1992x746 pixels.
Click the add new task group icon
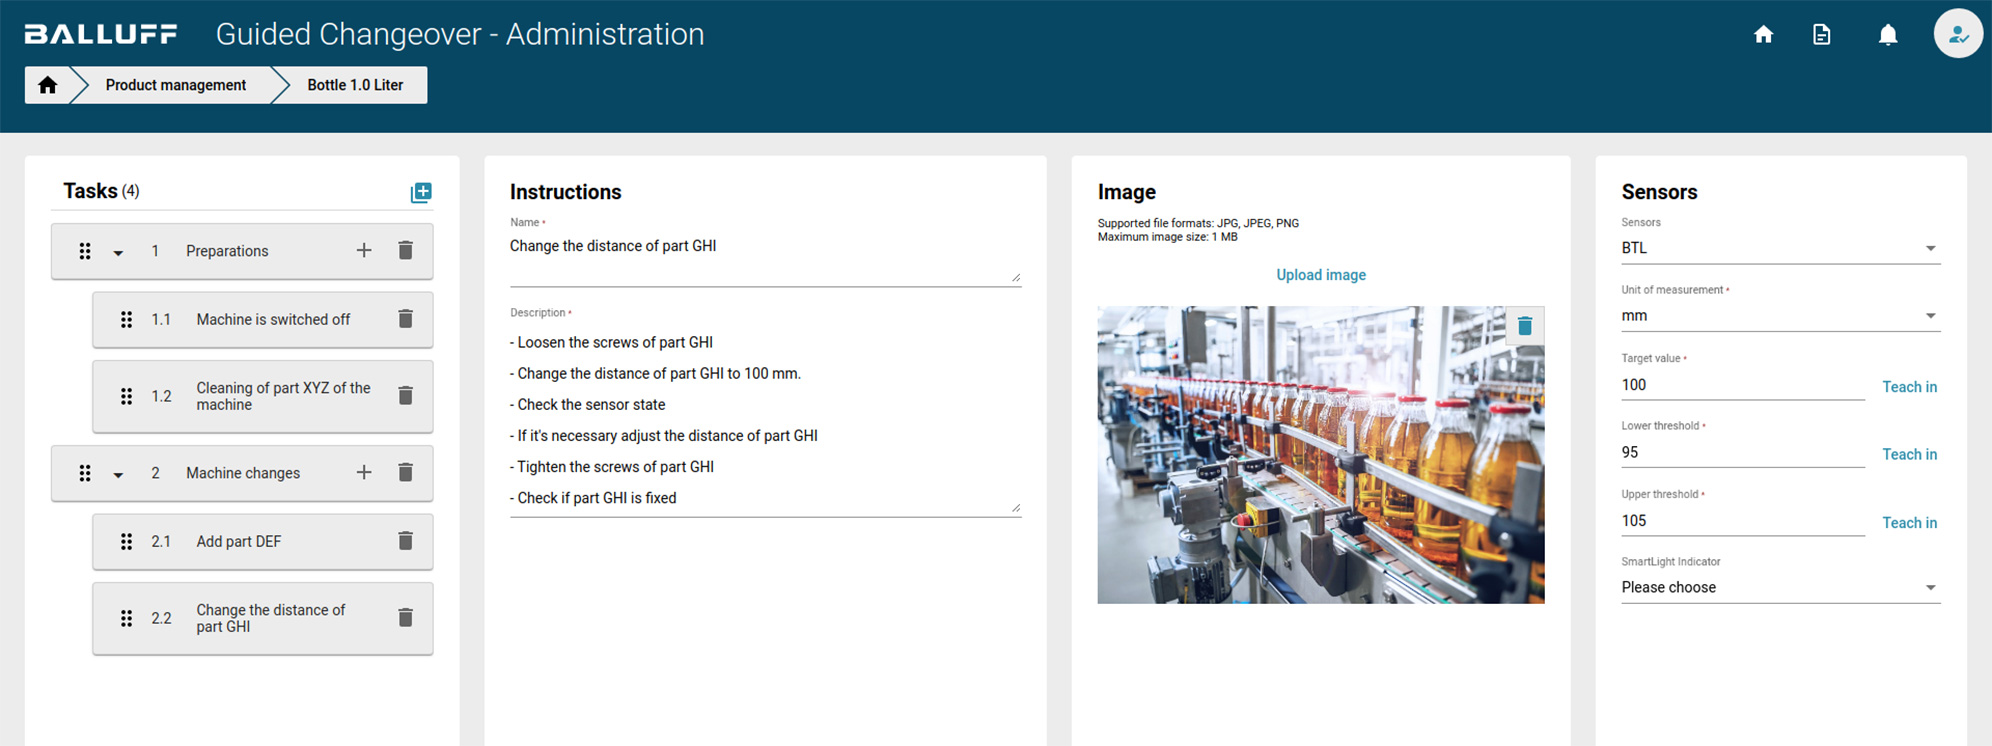(x=421, y=192)
